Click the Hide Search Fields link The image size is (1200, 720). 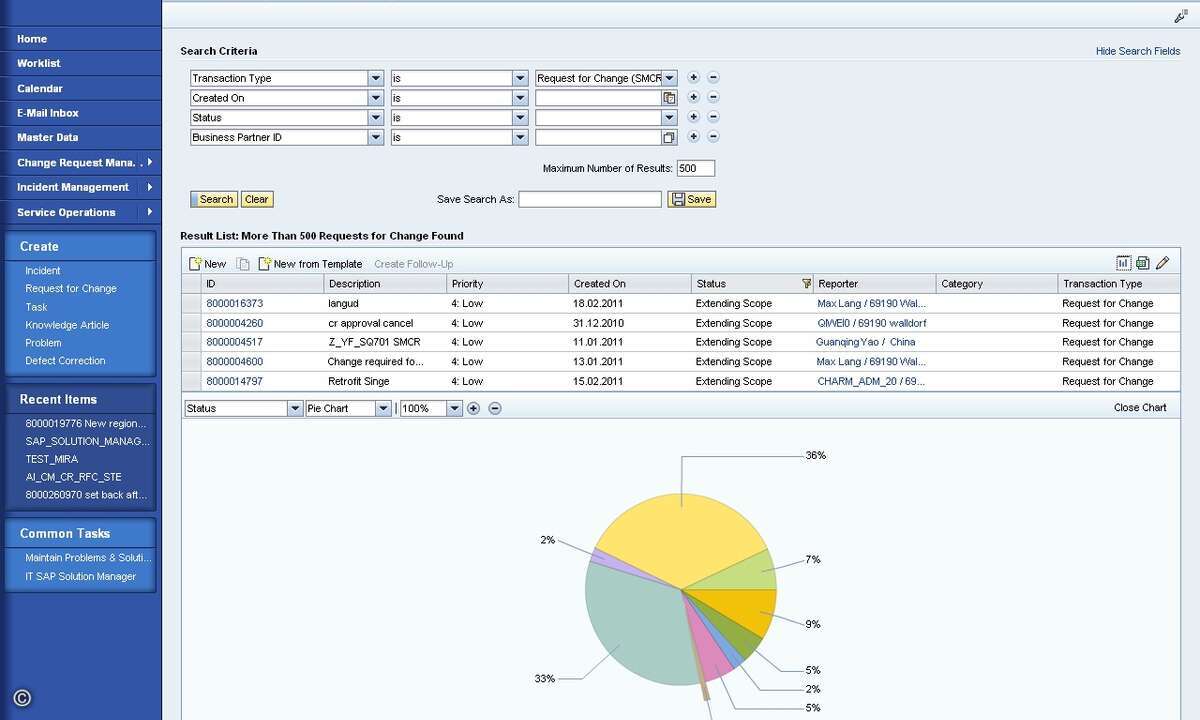click(1138, 51)
